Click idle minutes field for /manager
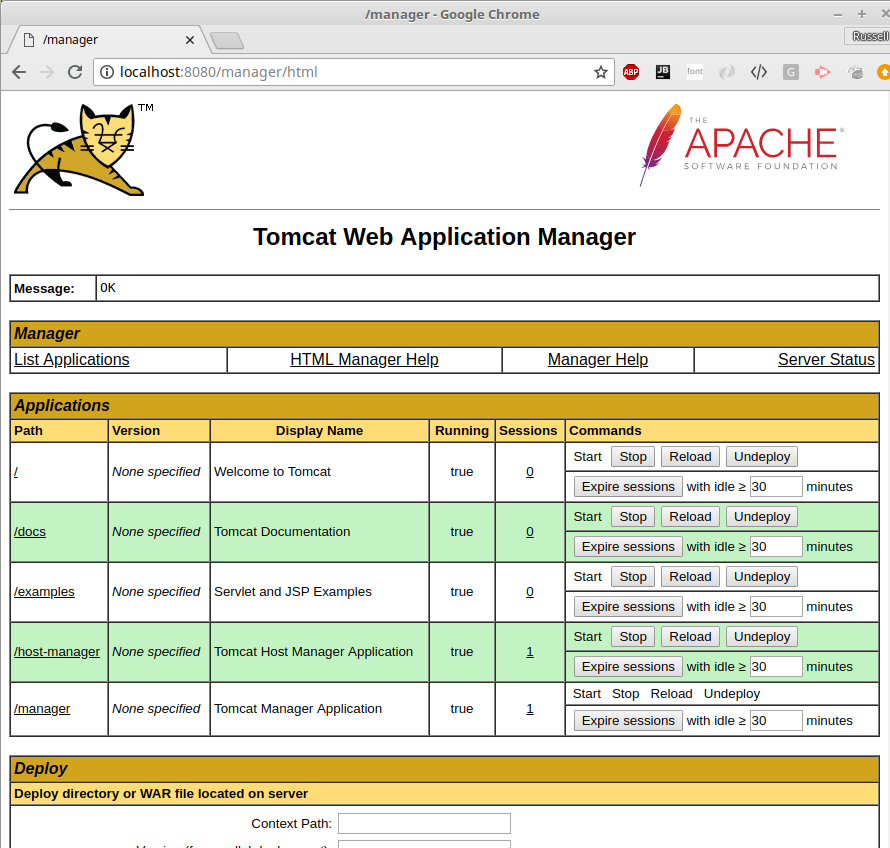 [776, 720]
